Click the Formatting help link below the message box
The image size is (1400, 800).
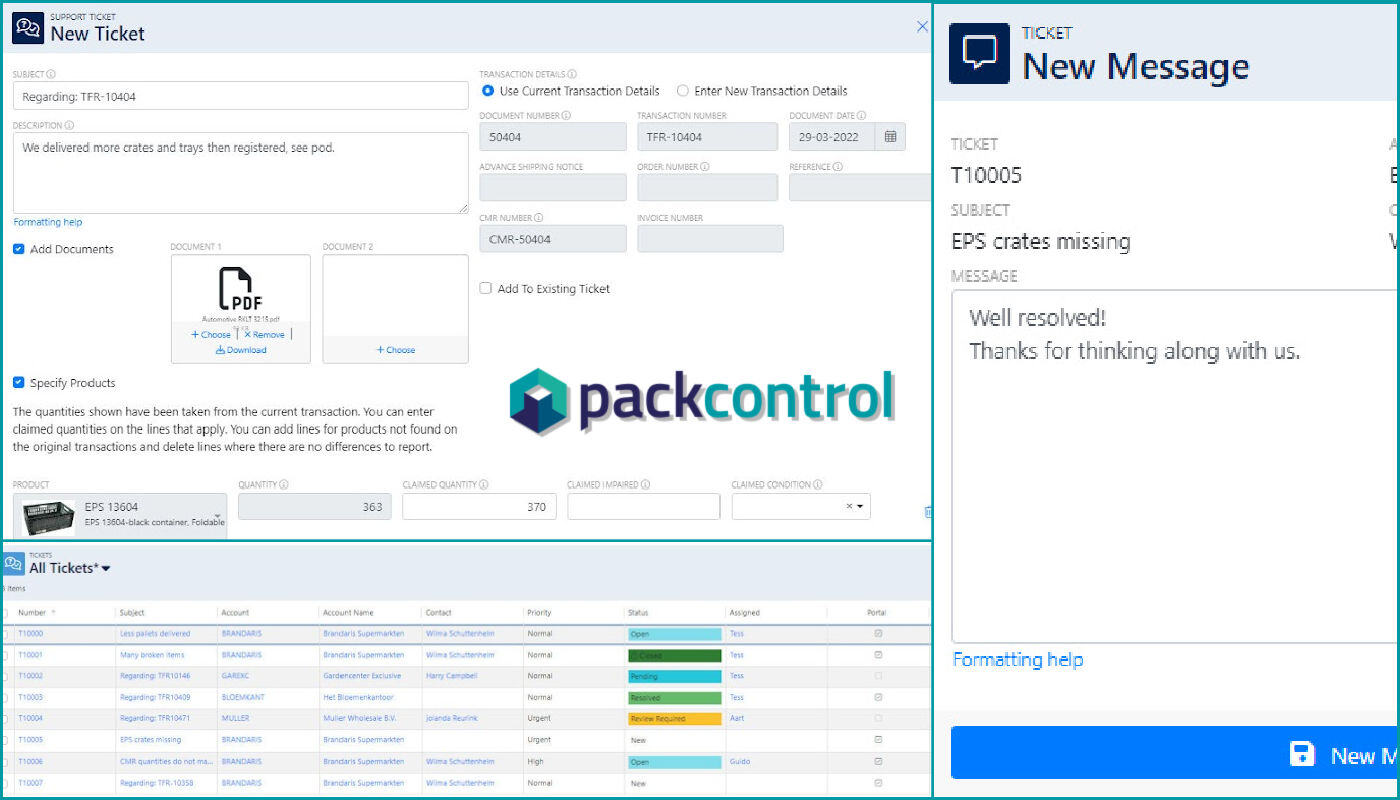coord(1017,659)
